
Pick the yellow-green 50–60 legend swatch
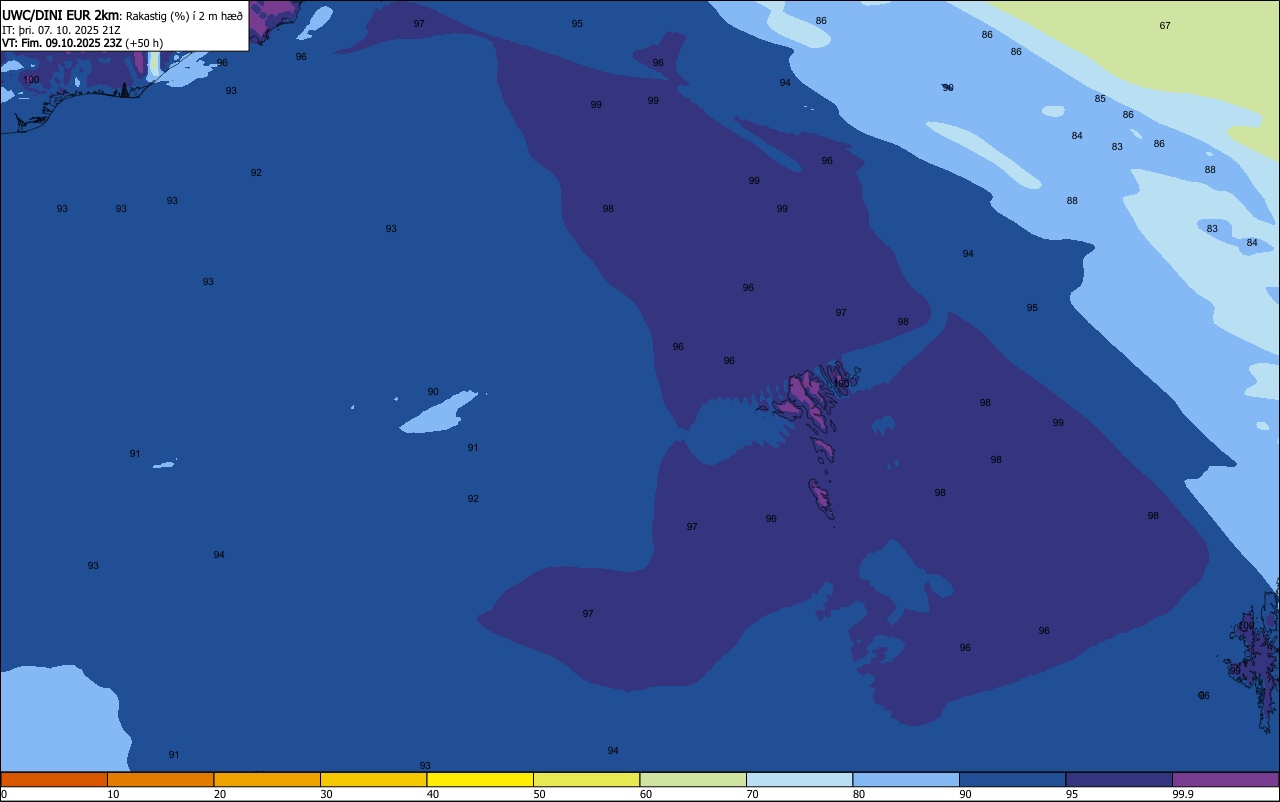(x=586, y=779)
